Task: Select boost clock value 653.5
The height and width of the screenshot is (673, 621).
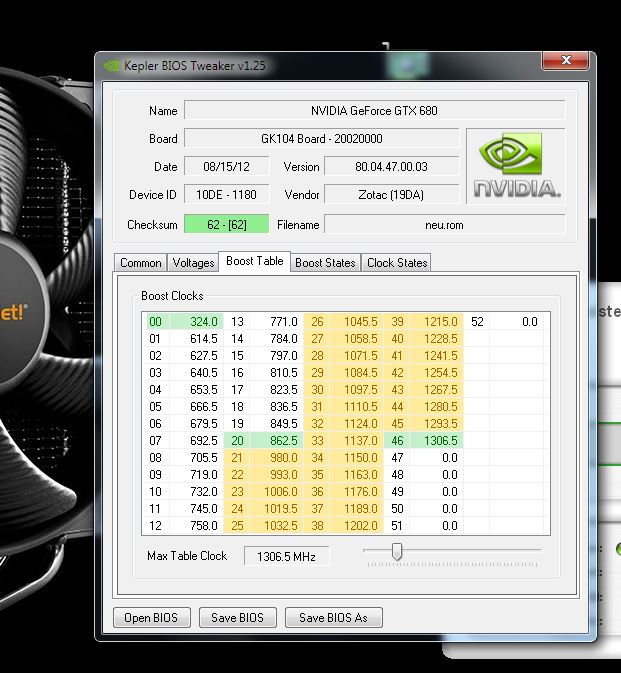Action: 197,389
